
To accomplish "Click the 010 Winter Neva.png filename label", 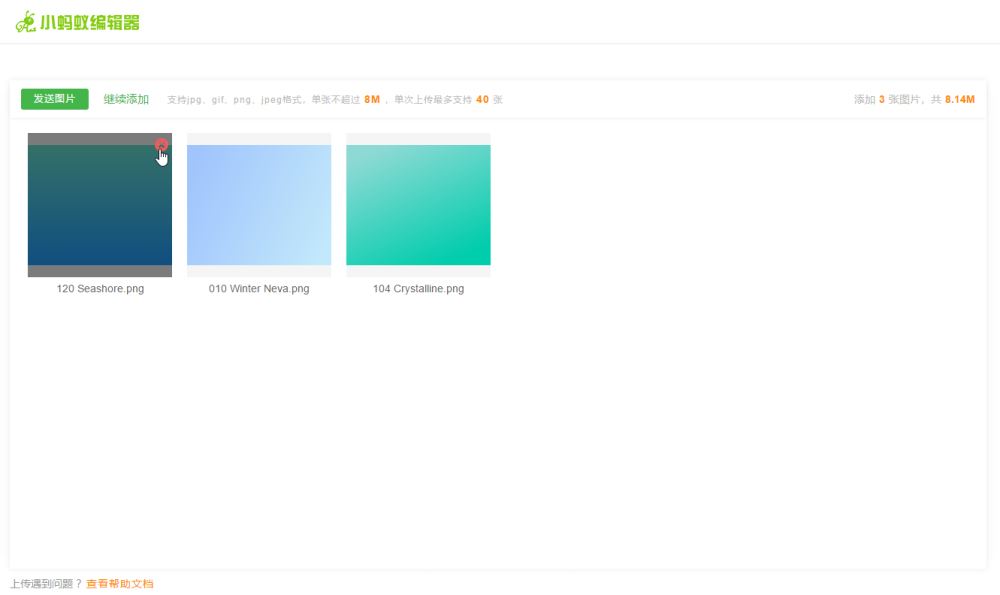I will (259, 288).
